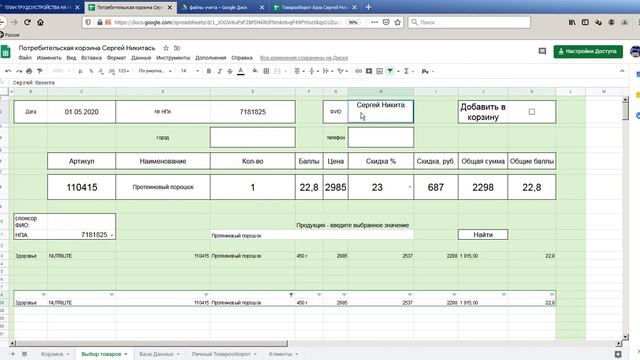Click the Настройки Доступа button

pos(588,51)
